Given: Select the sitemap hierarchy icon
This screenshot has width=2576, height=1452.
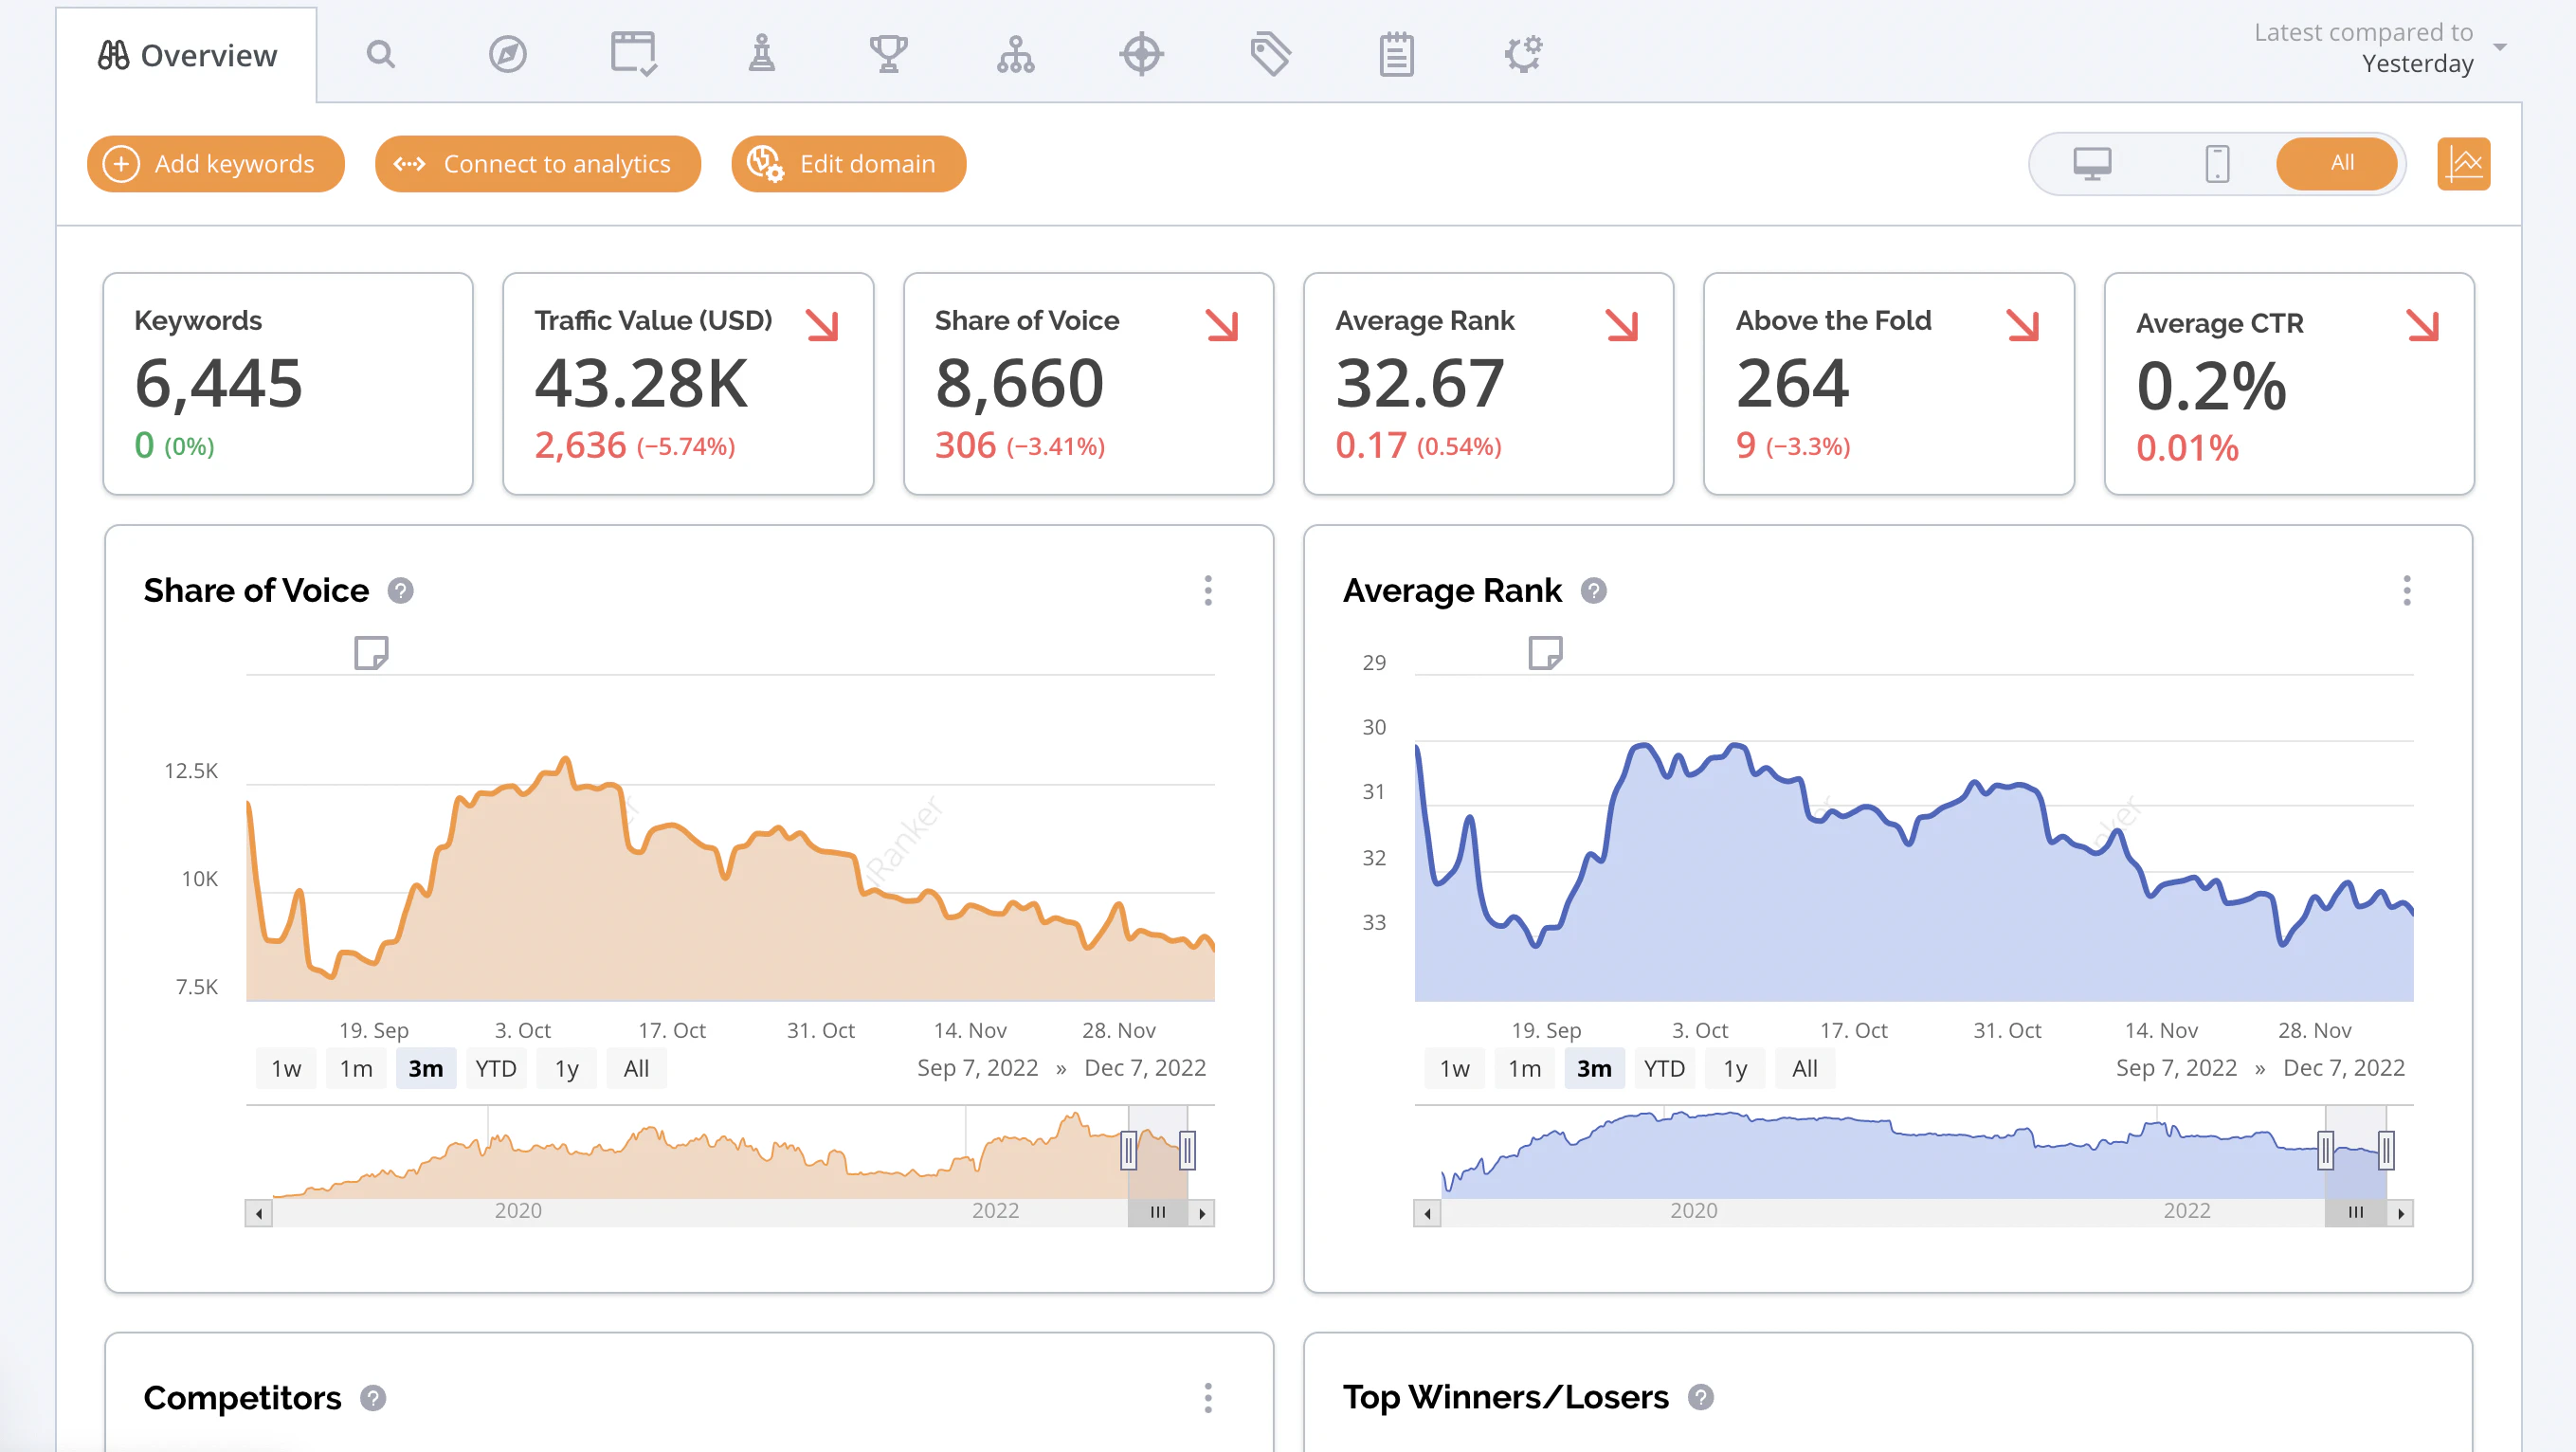Looking at the screenshot, I should coord(1015,55).
